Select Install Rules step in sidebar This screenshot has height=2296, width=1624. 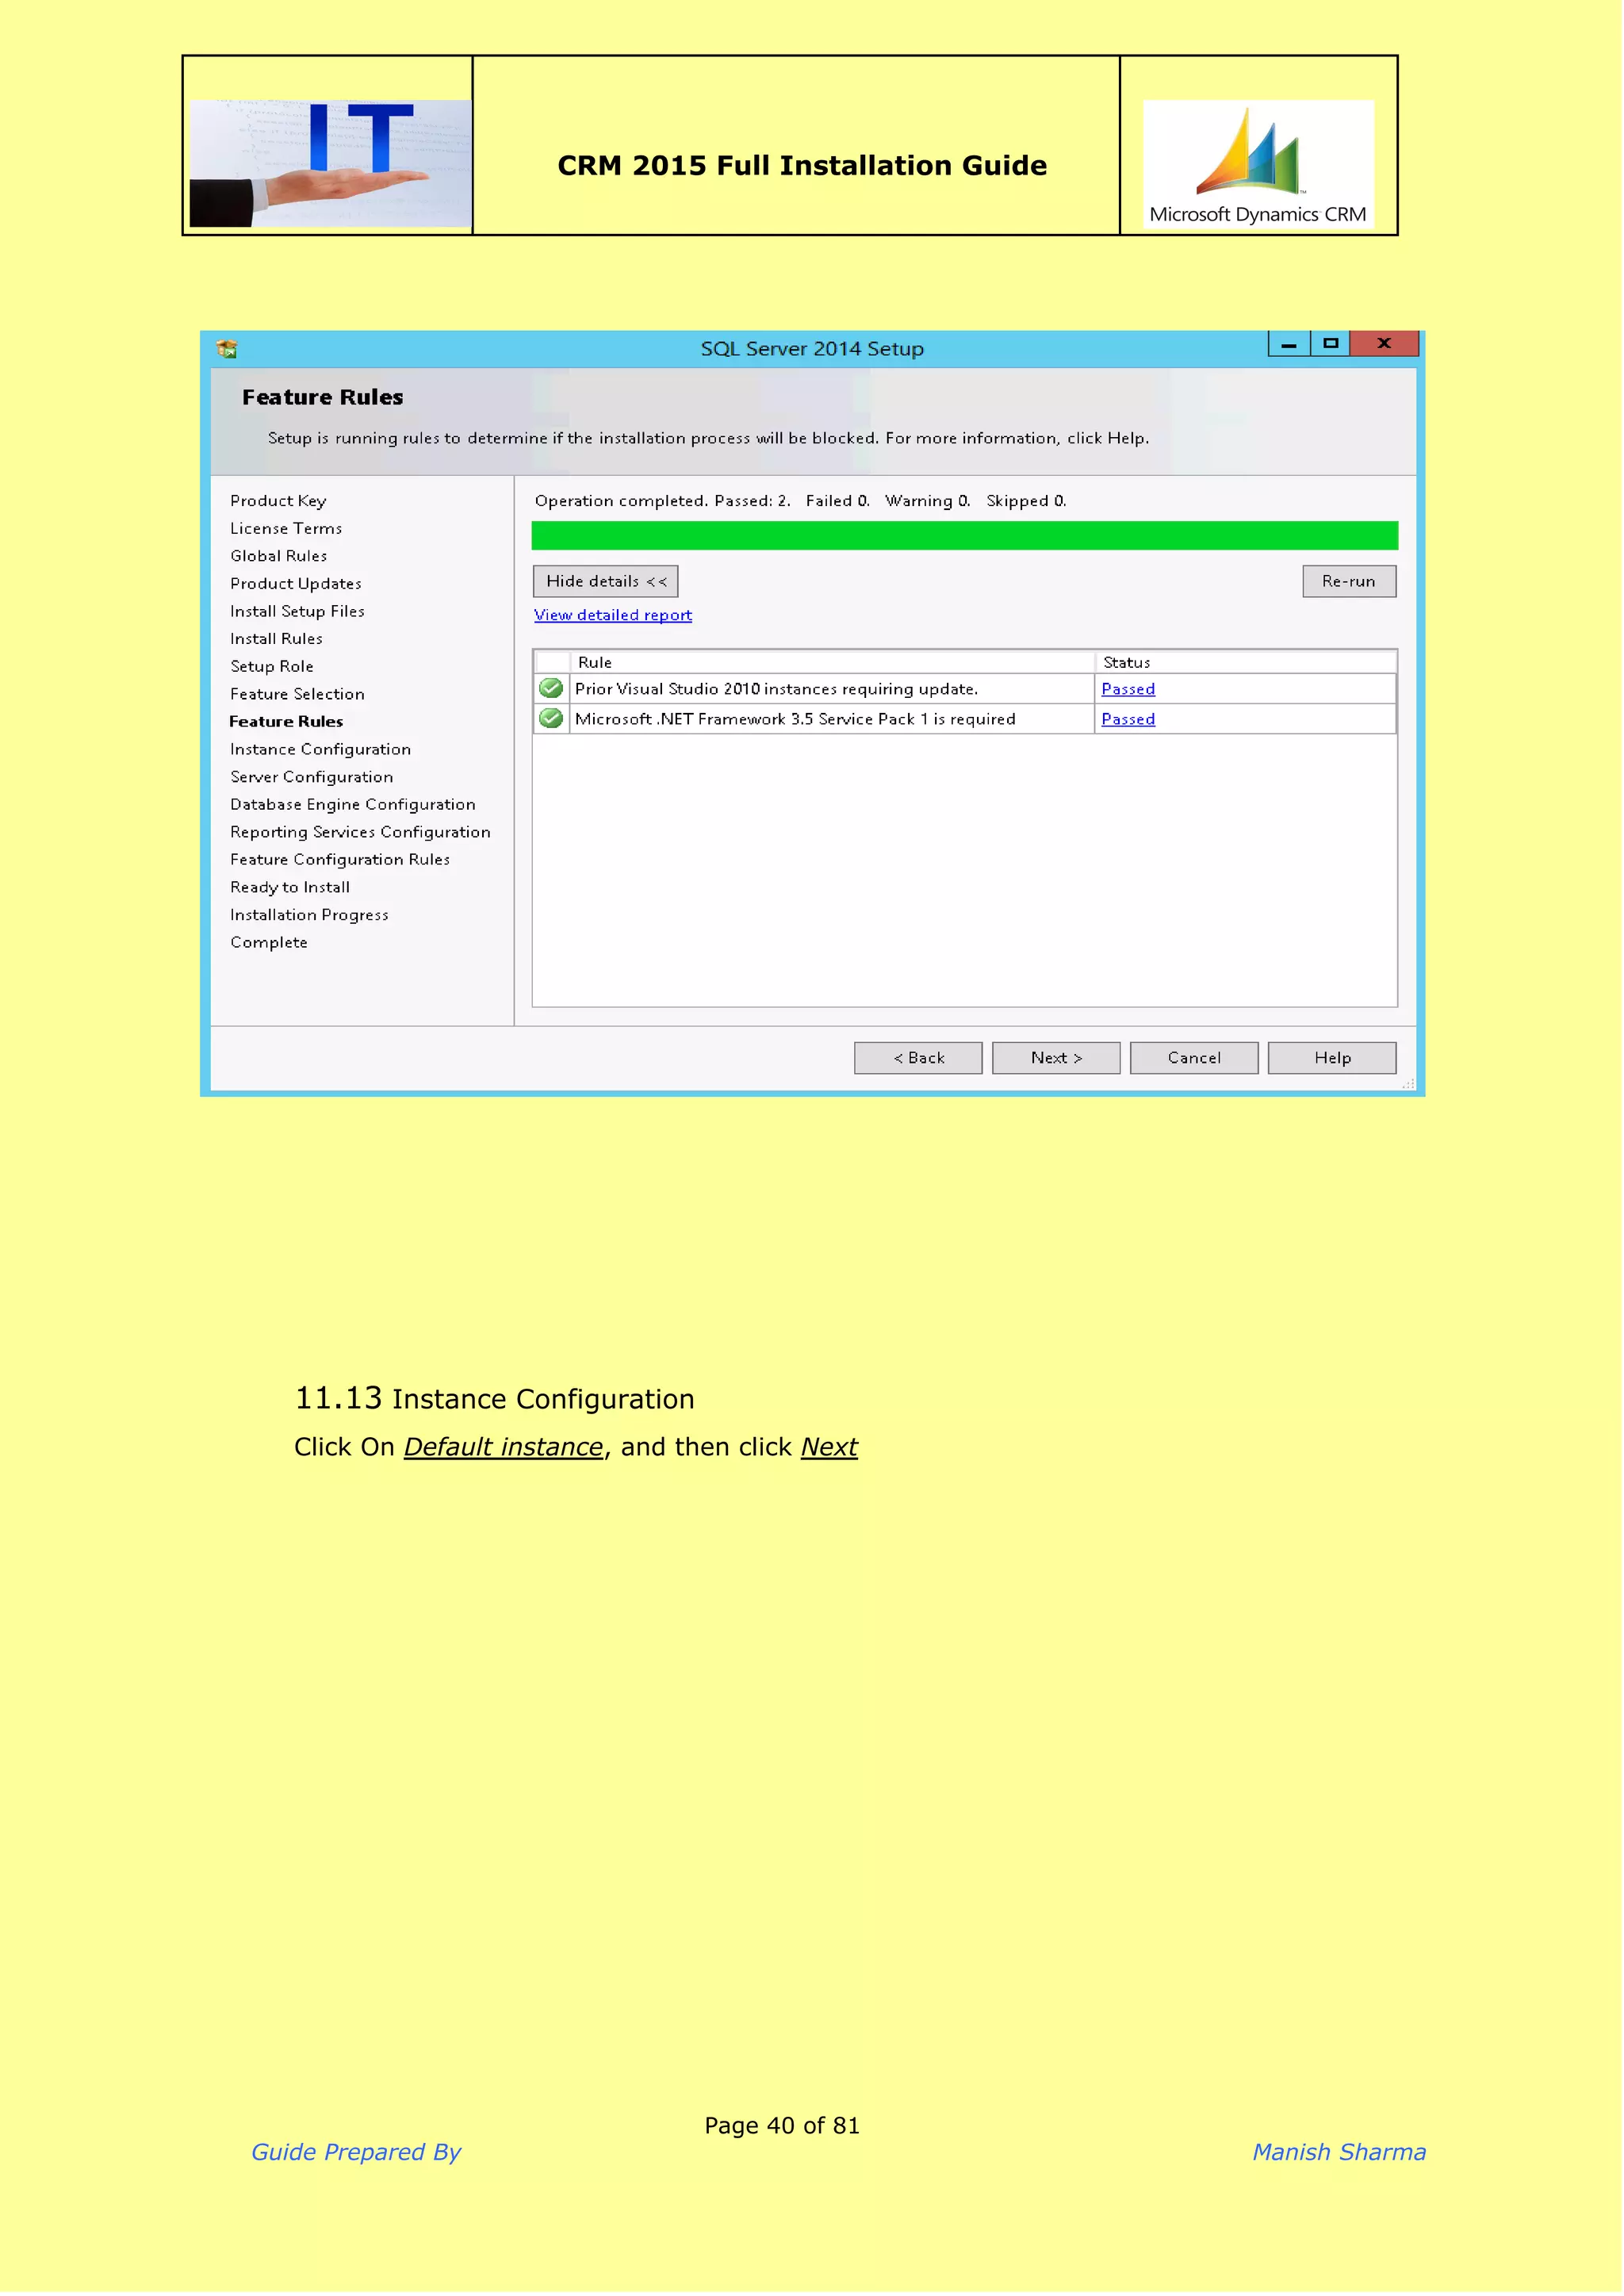click(277, 639)
